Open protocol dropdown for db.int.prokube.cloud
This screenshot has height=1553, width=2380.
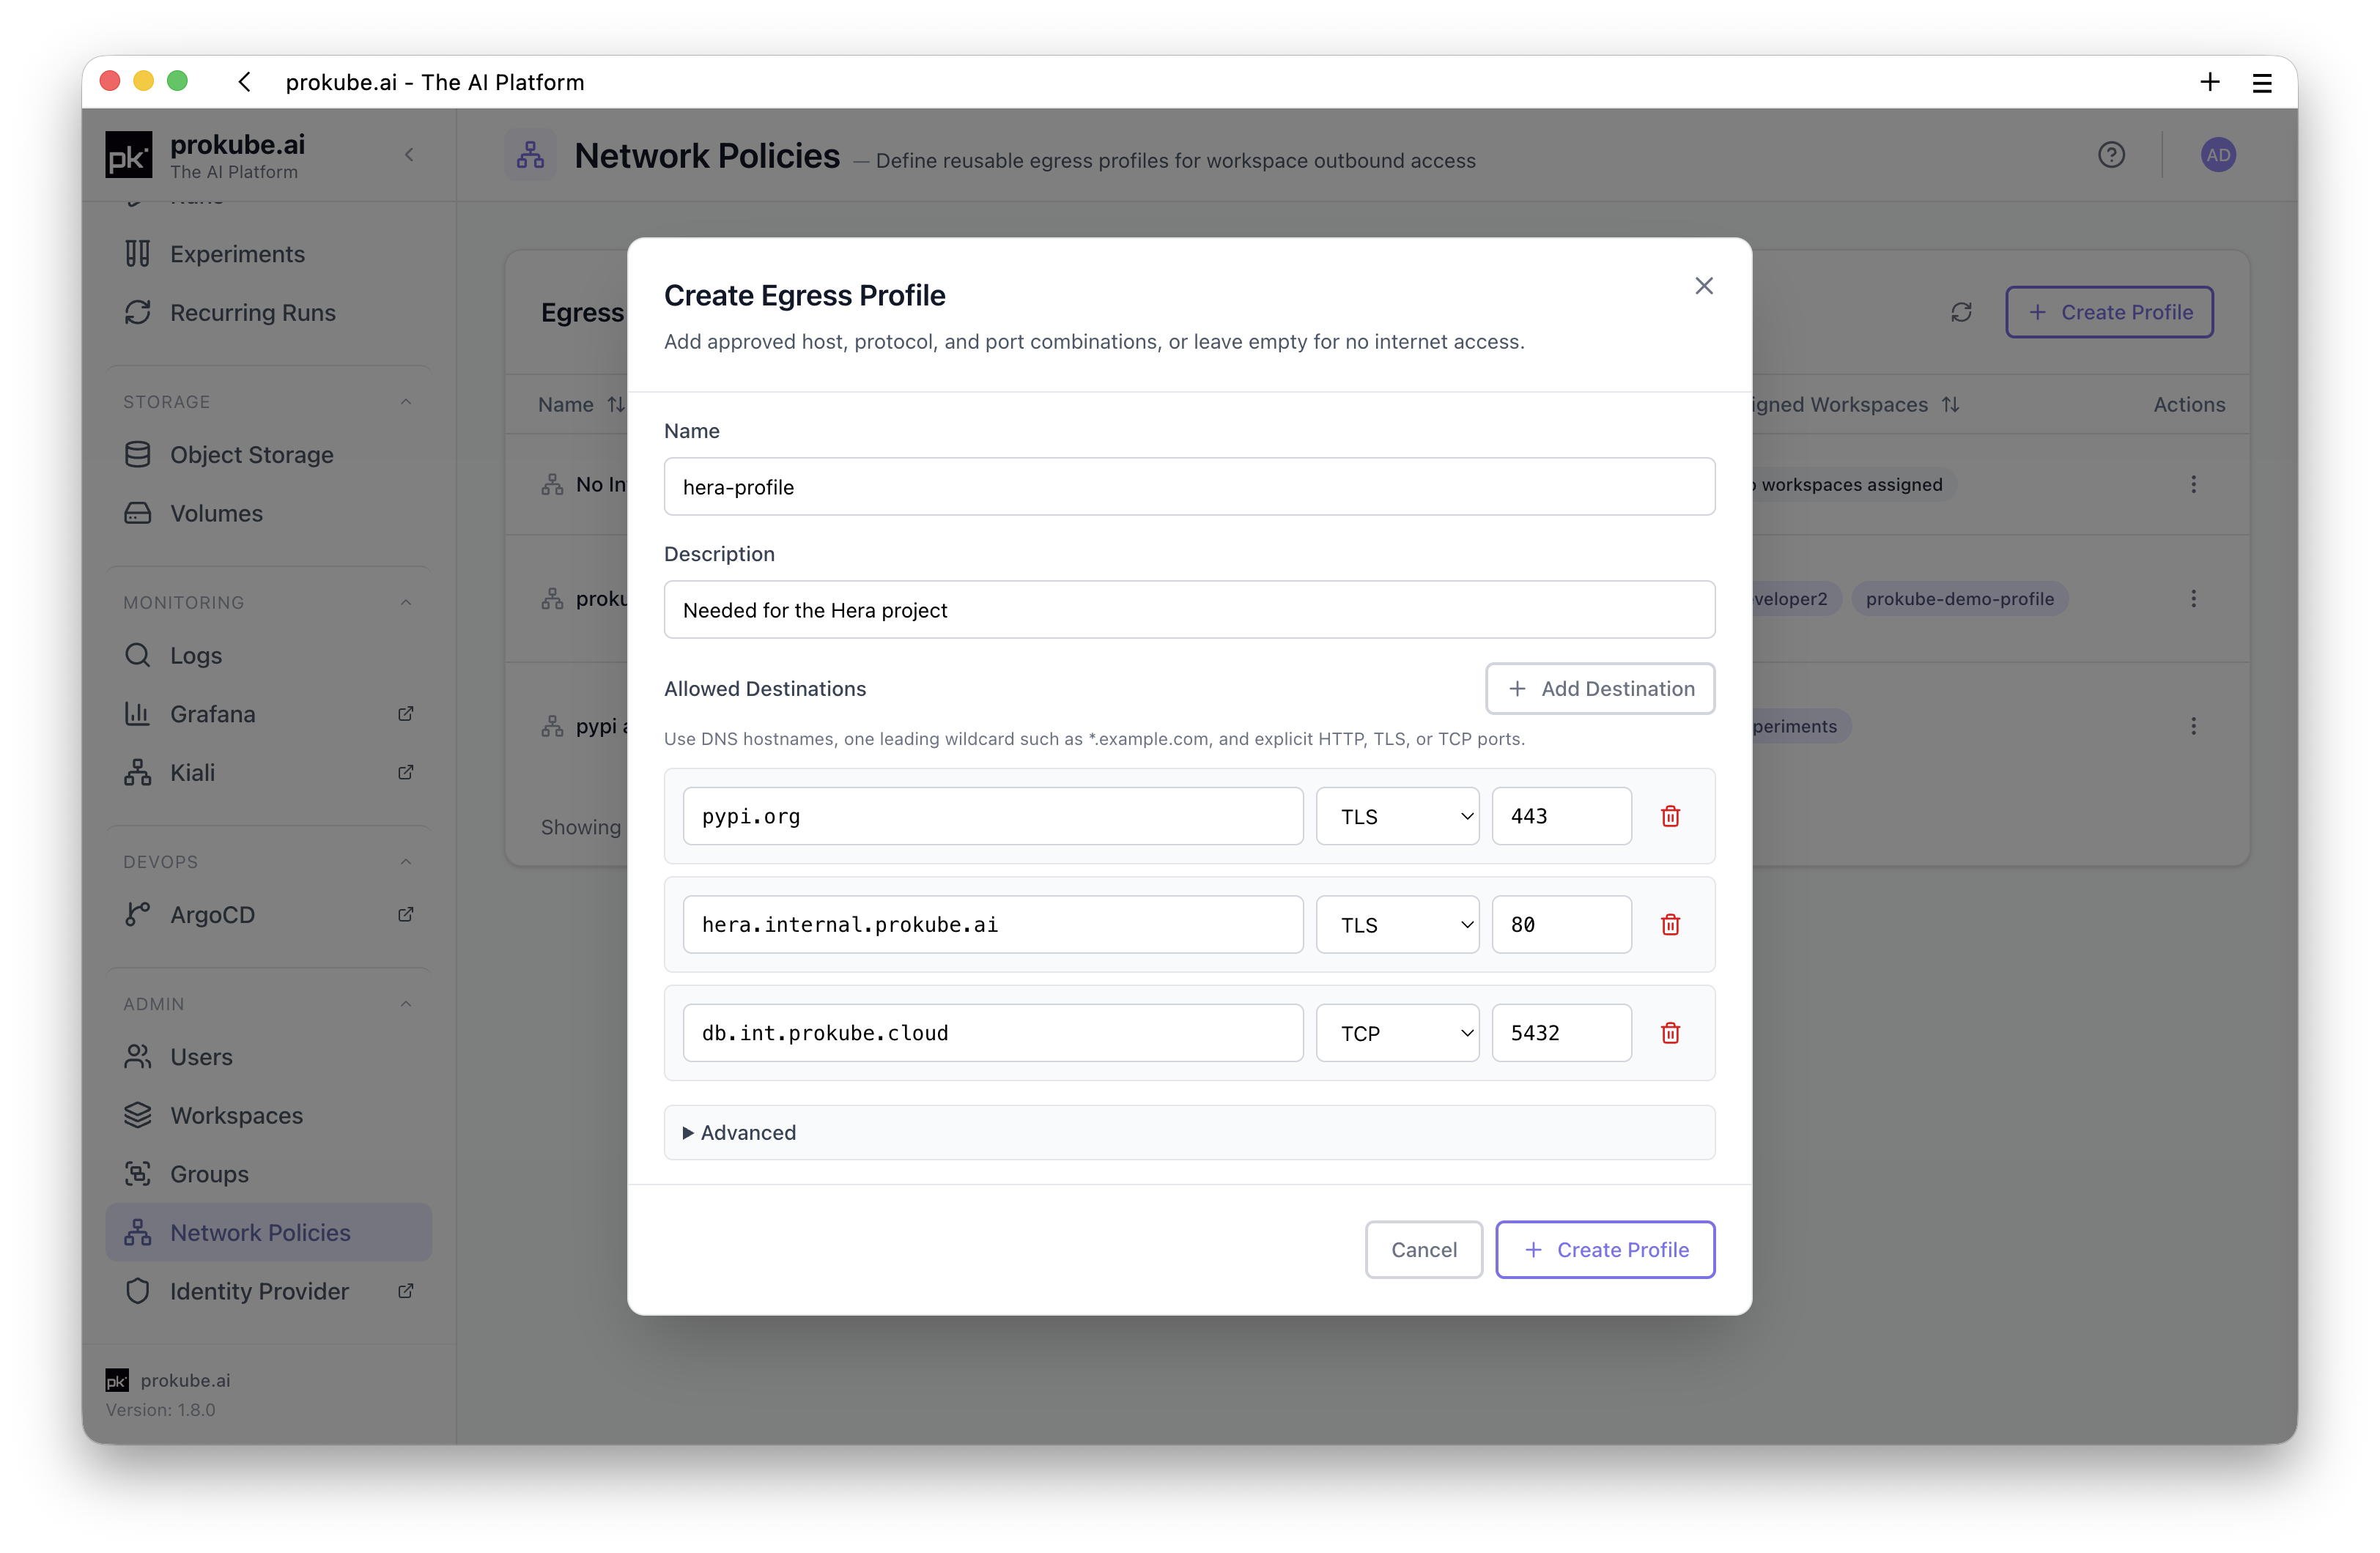(x=1397, y=1032)
